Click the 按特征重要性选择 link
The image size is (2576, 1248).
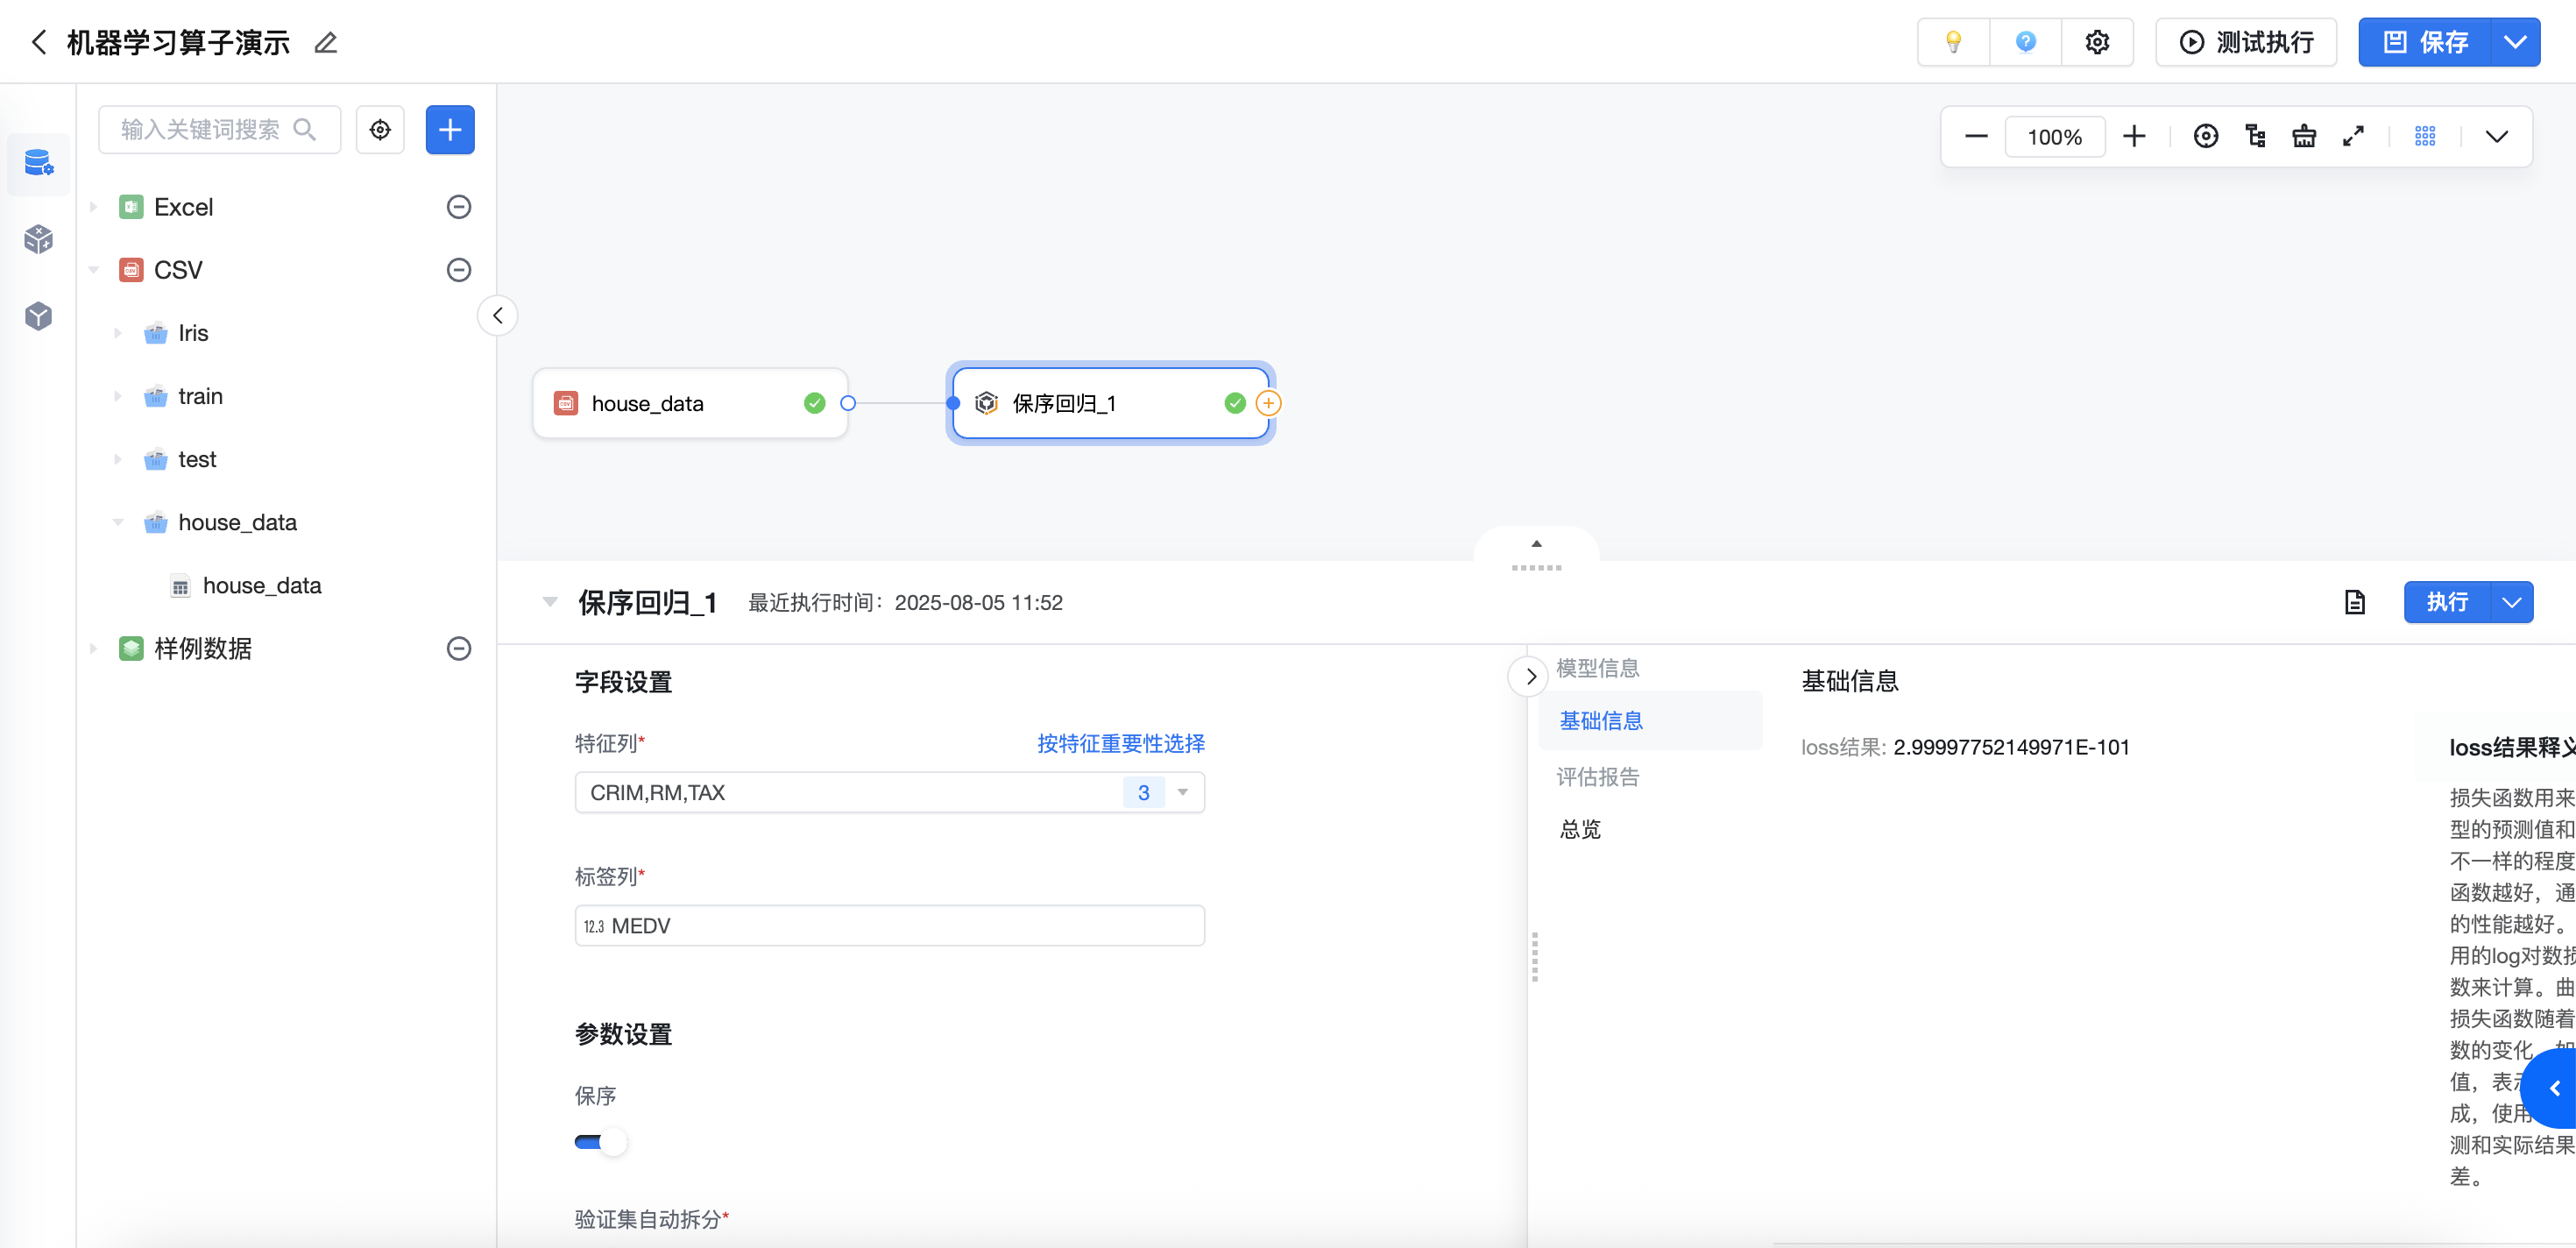pyautogui.click(x=1120, y=743)
